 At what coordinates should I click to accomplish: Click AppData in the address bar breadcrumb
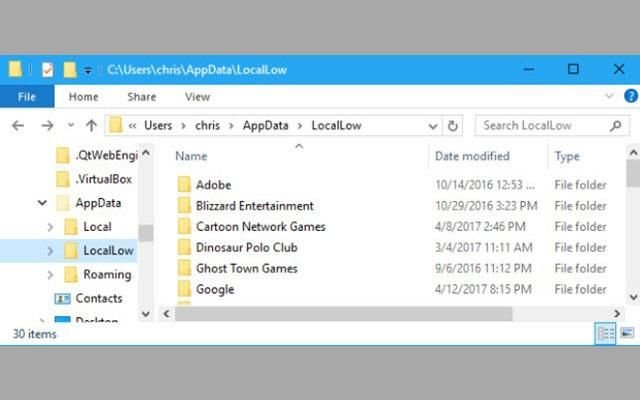pos(266,125)
